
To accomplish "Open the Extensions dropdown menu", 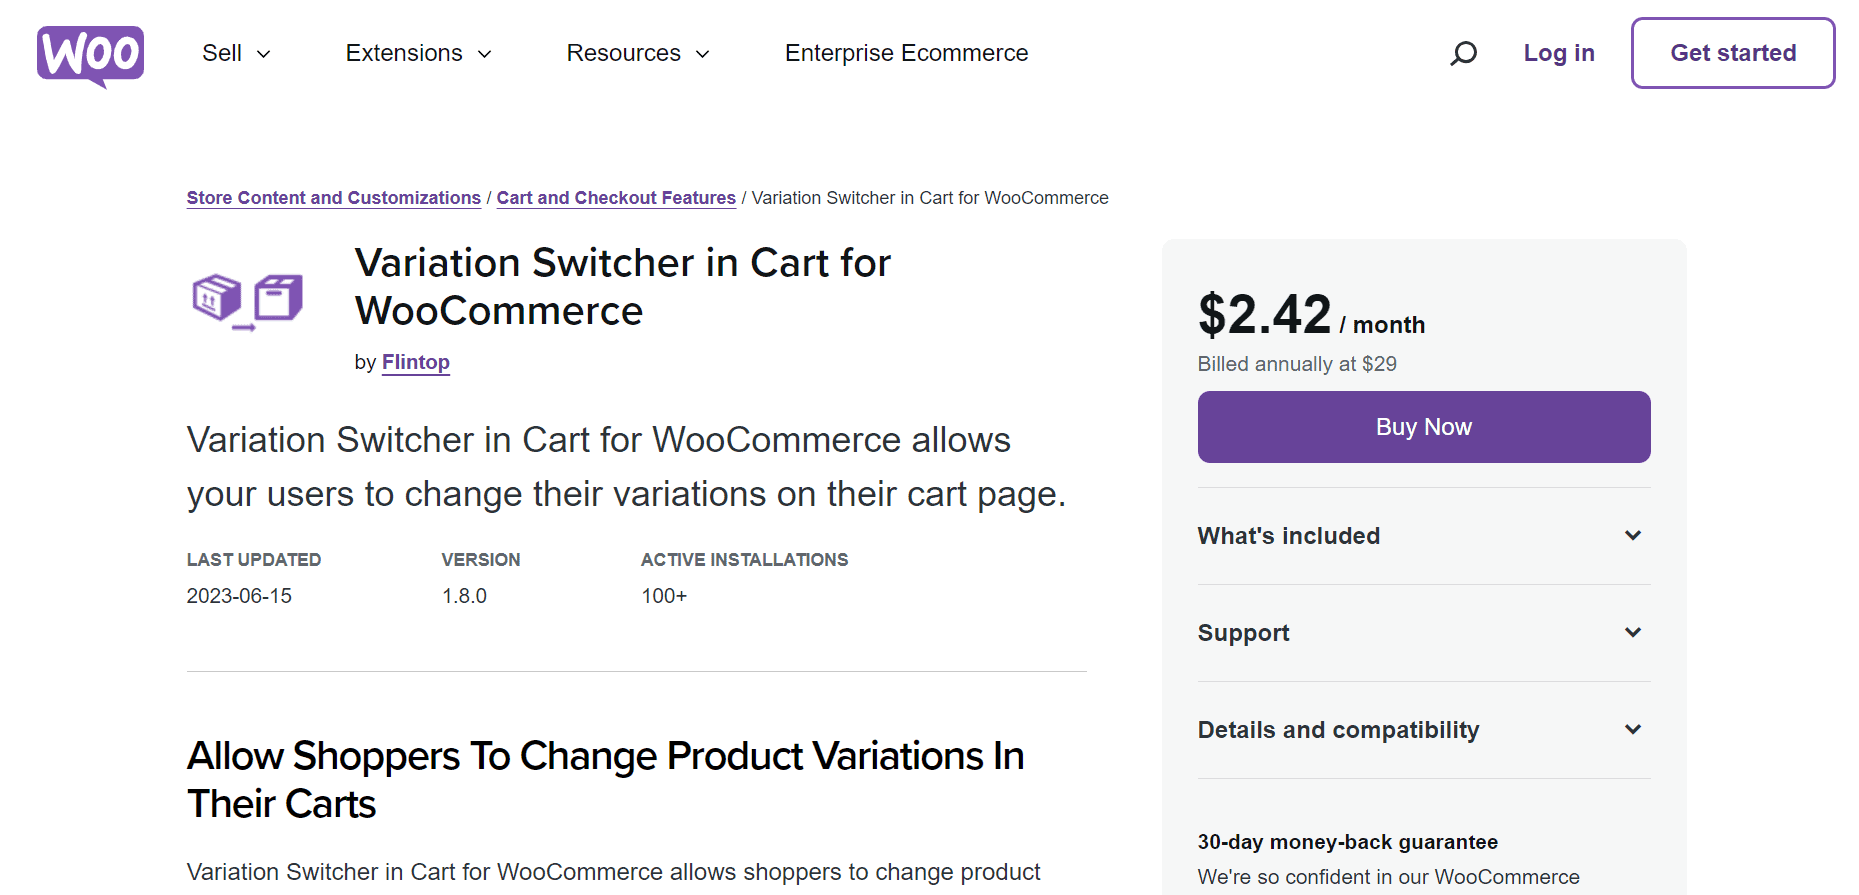I will point(418,53).
